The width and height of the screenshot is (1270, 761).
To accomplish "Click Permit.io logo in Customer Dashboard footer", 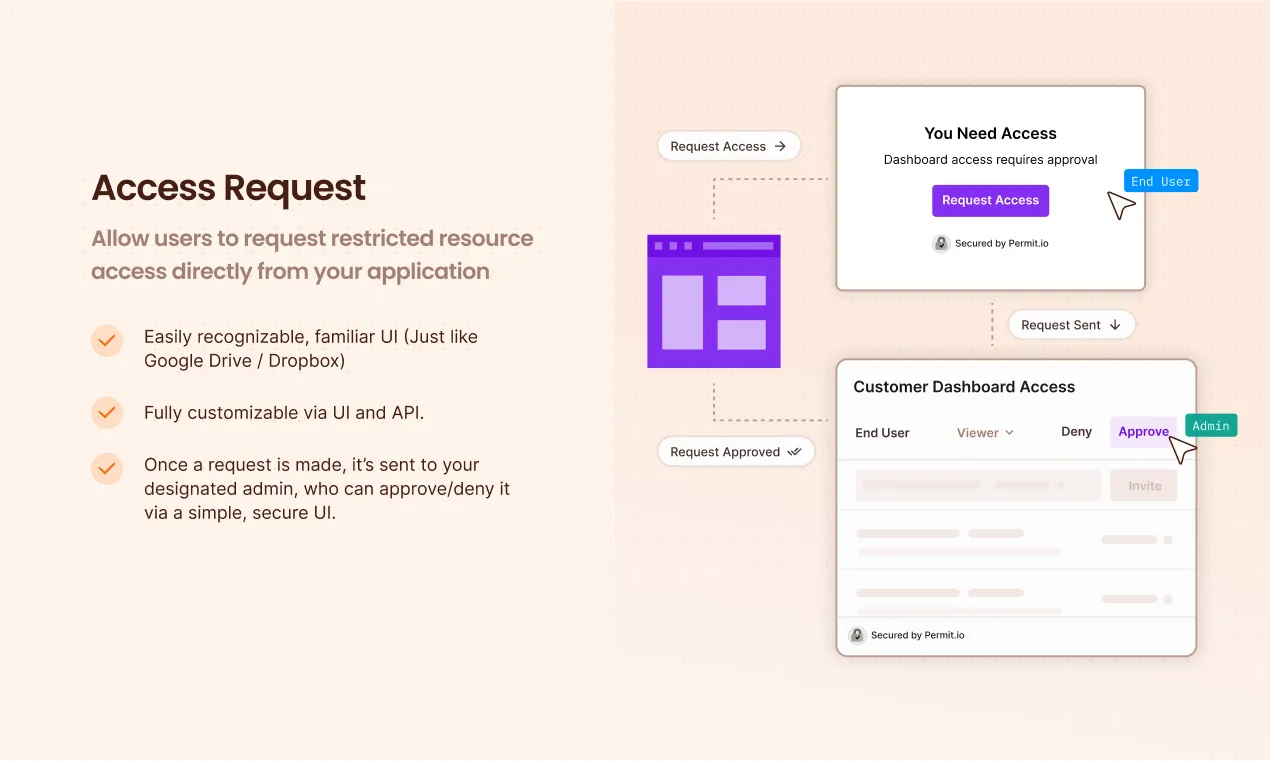I will point(857,635).
